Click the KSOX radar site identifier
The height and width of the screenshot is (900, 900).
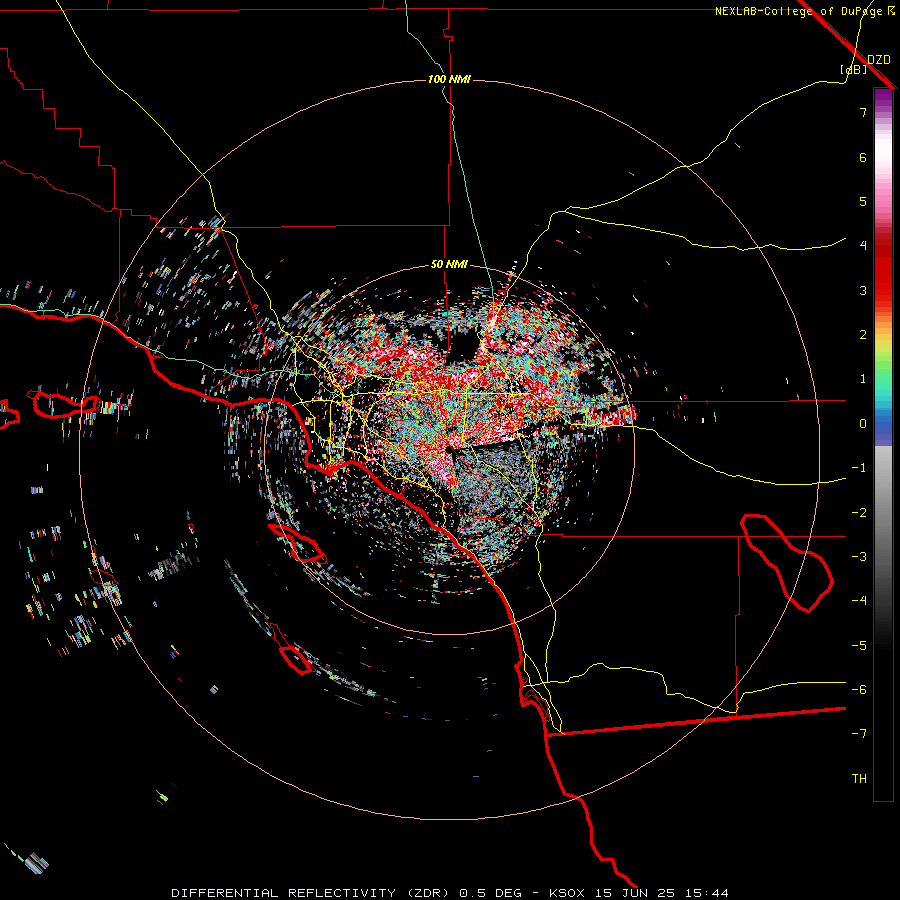tap(569, 893)
